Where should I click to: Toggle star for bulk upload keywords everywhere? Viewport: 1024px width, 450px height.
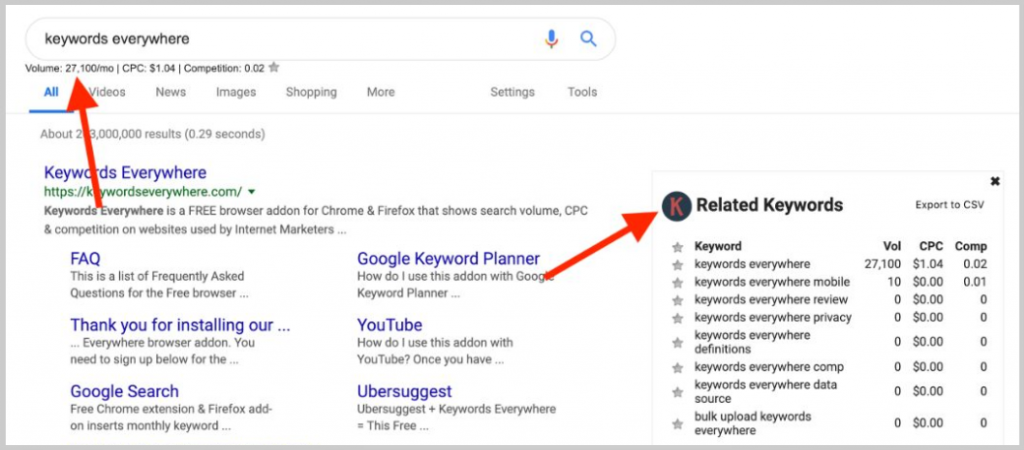coord(678,424)
